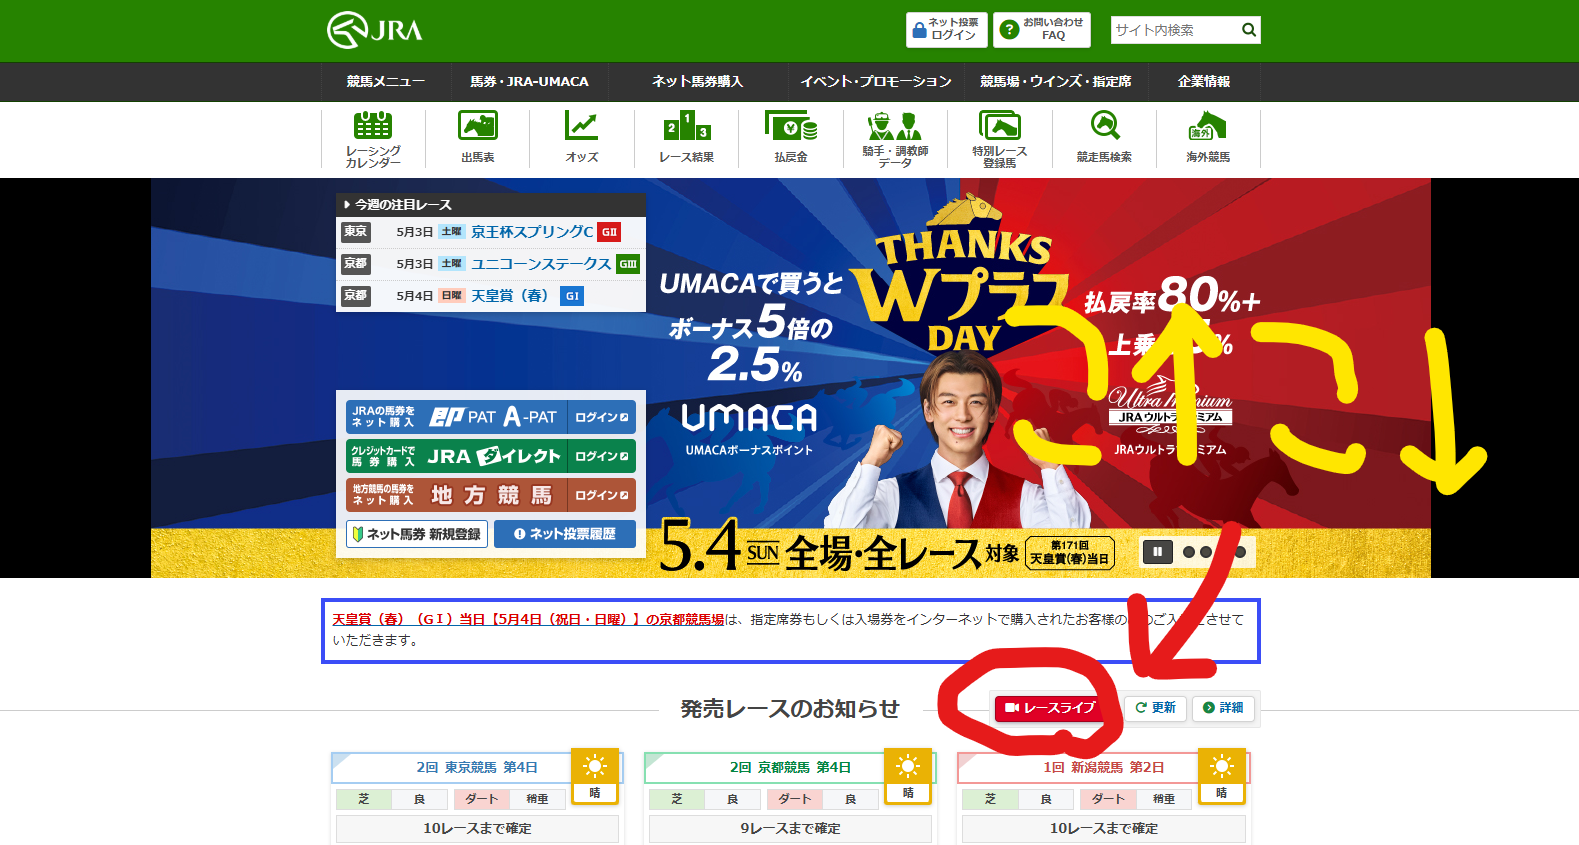
Task: Pause the banner slideshow
Action: click(1158, 552)
